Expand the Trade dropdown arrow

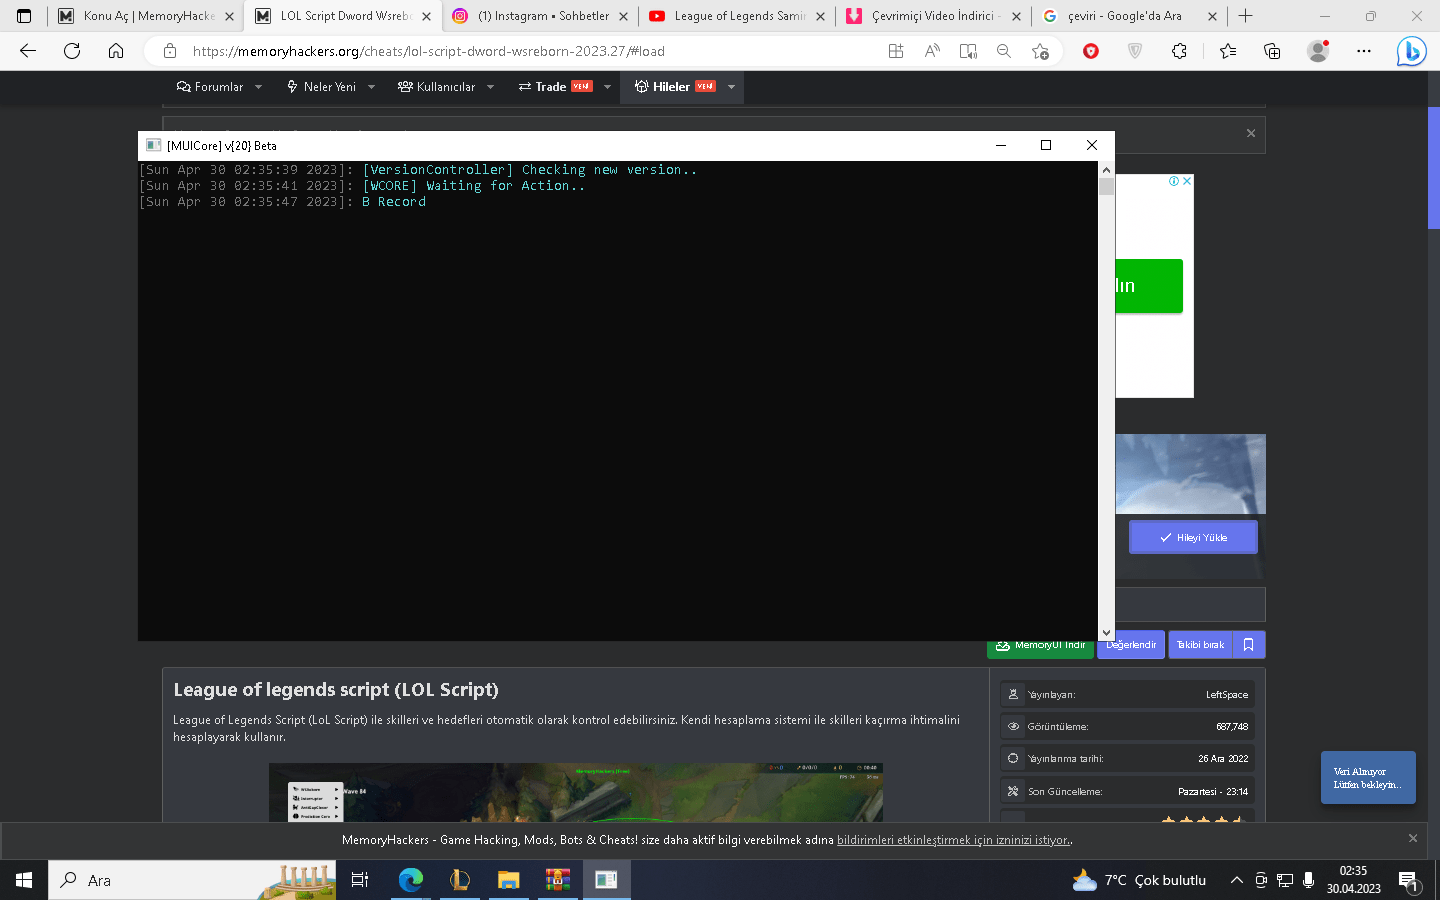coord(608,87)
